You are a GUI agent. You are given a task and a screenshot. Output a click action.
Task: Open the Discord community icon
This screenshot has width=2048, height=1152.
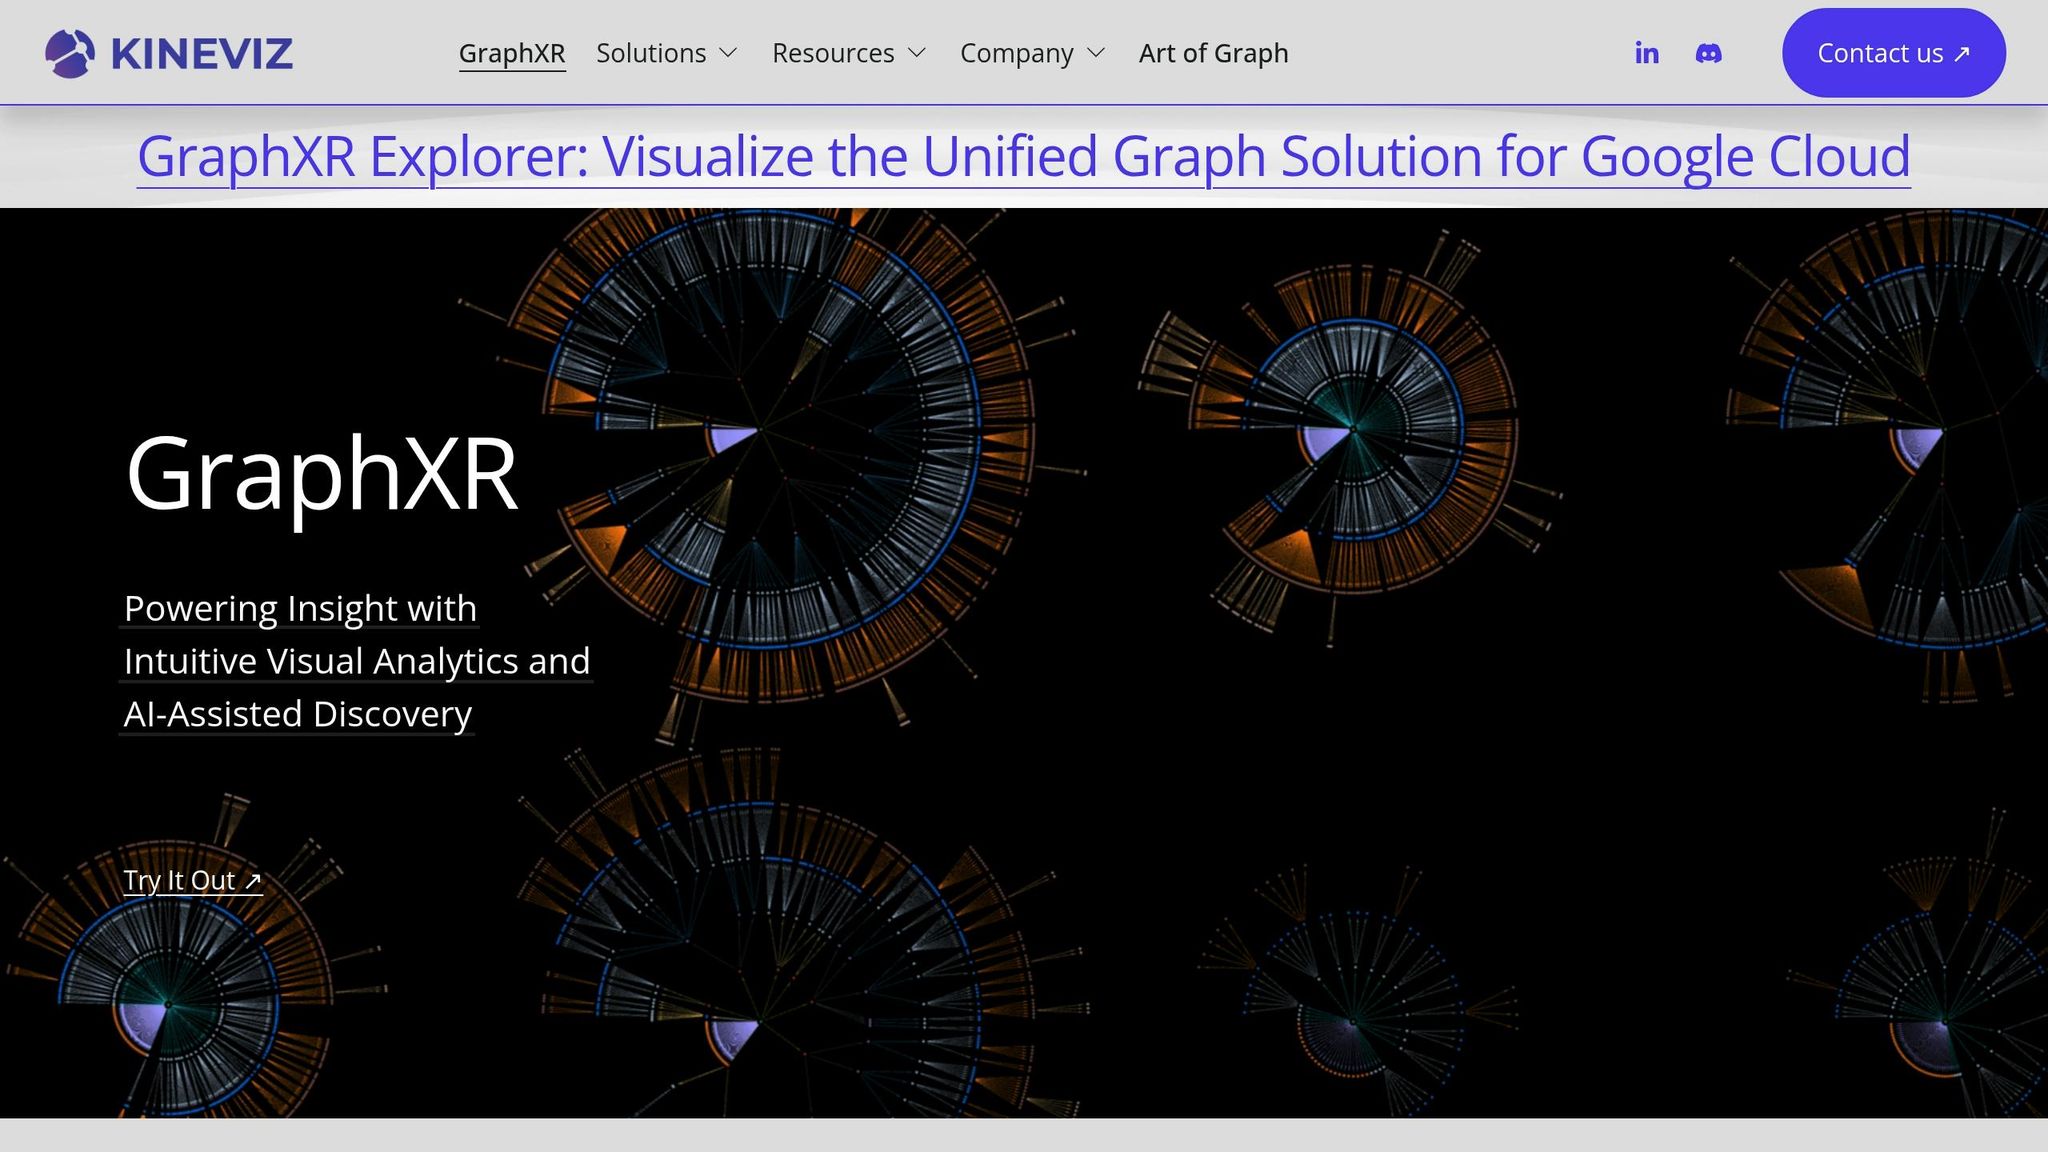(x=1708, y=53)
